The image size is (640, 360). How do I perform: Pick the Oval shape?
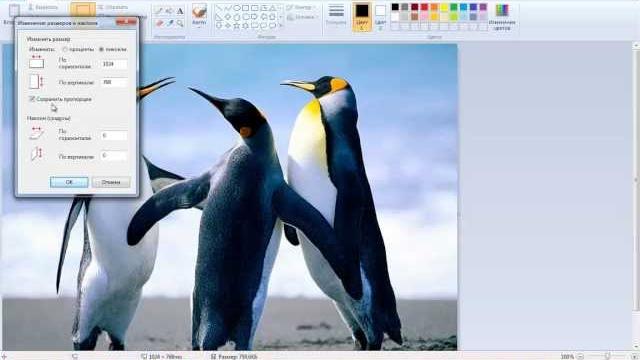[237, 8]
